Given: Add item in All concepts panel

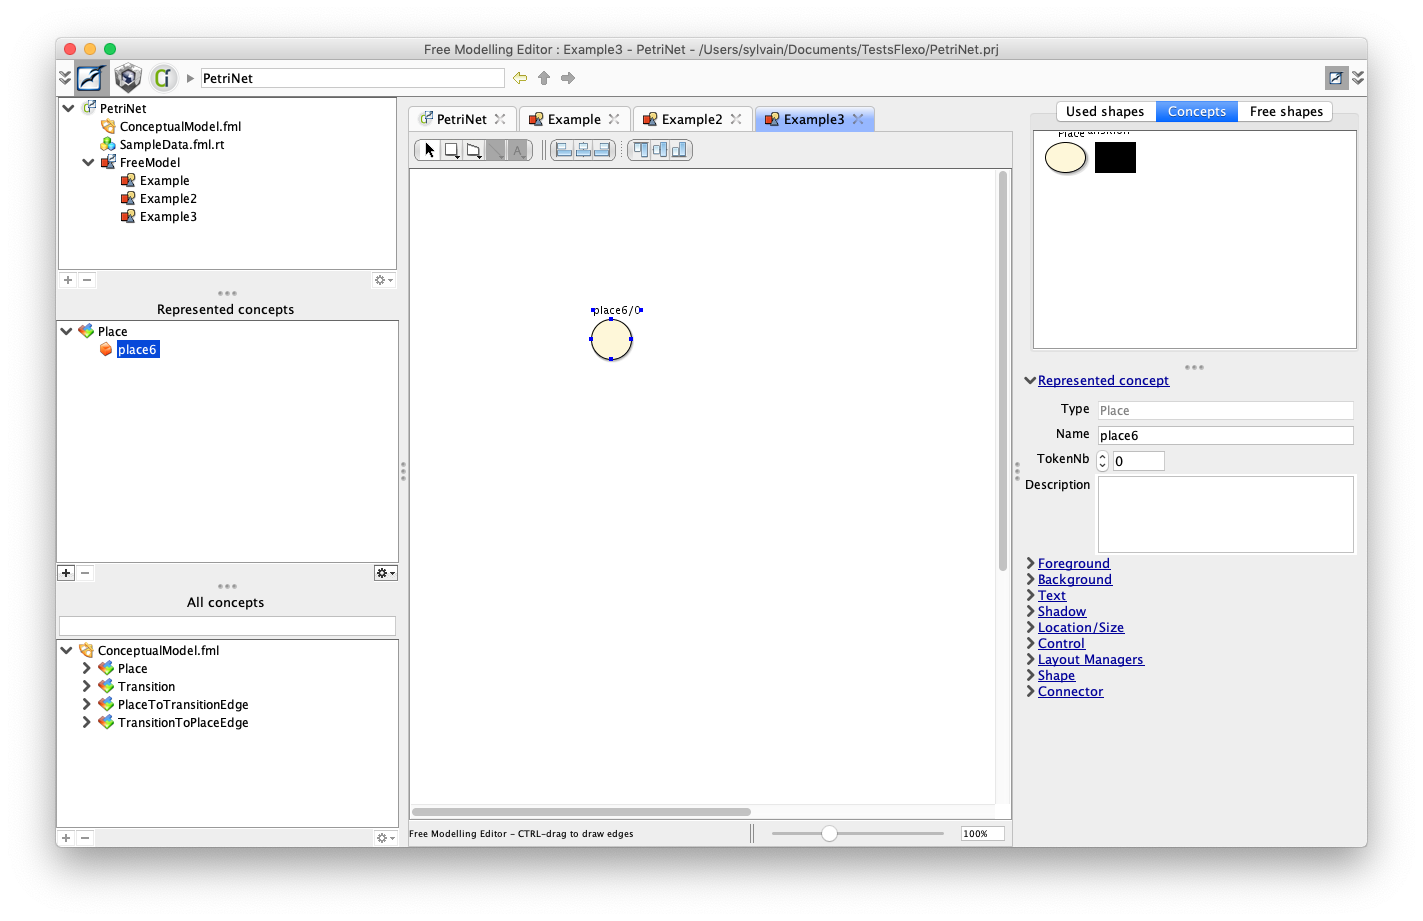Looking at the screenshot, I should (x=66, y=838).
